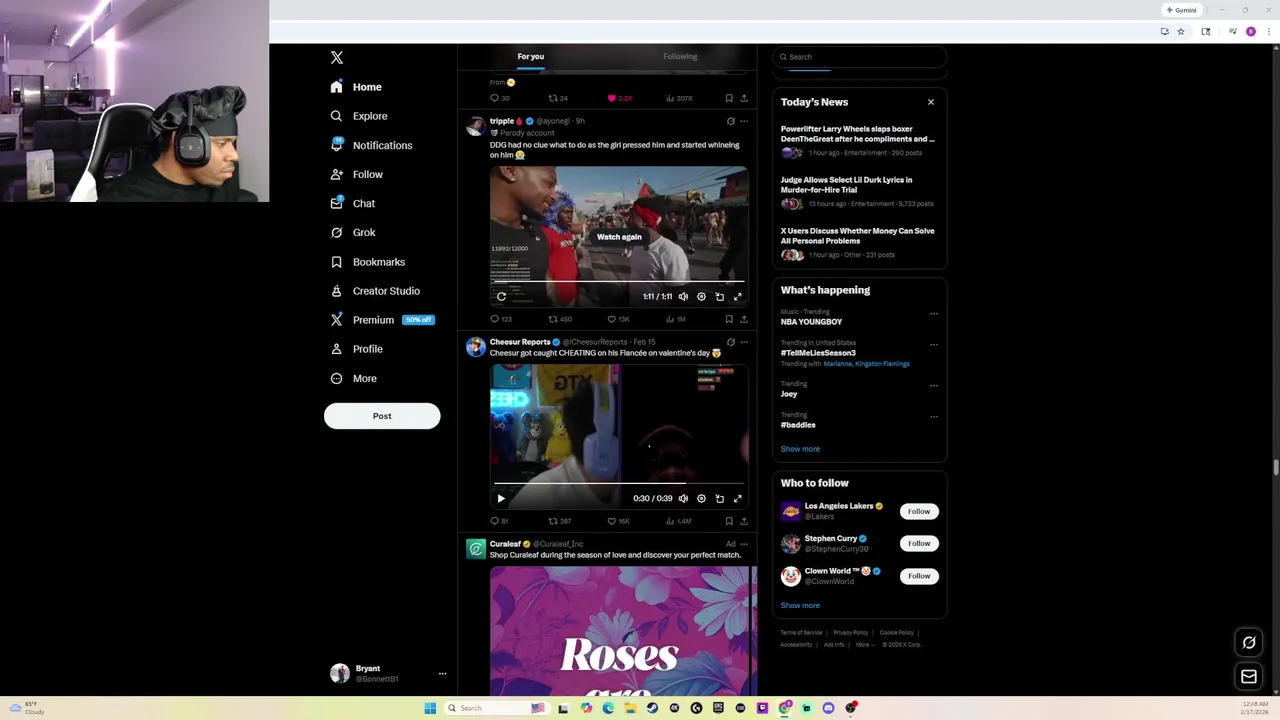Open options for #baddies trend

(934, 416)
